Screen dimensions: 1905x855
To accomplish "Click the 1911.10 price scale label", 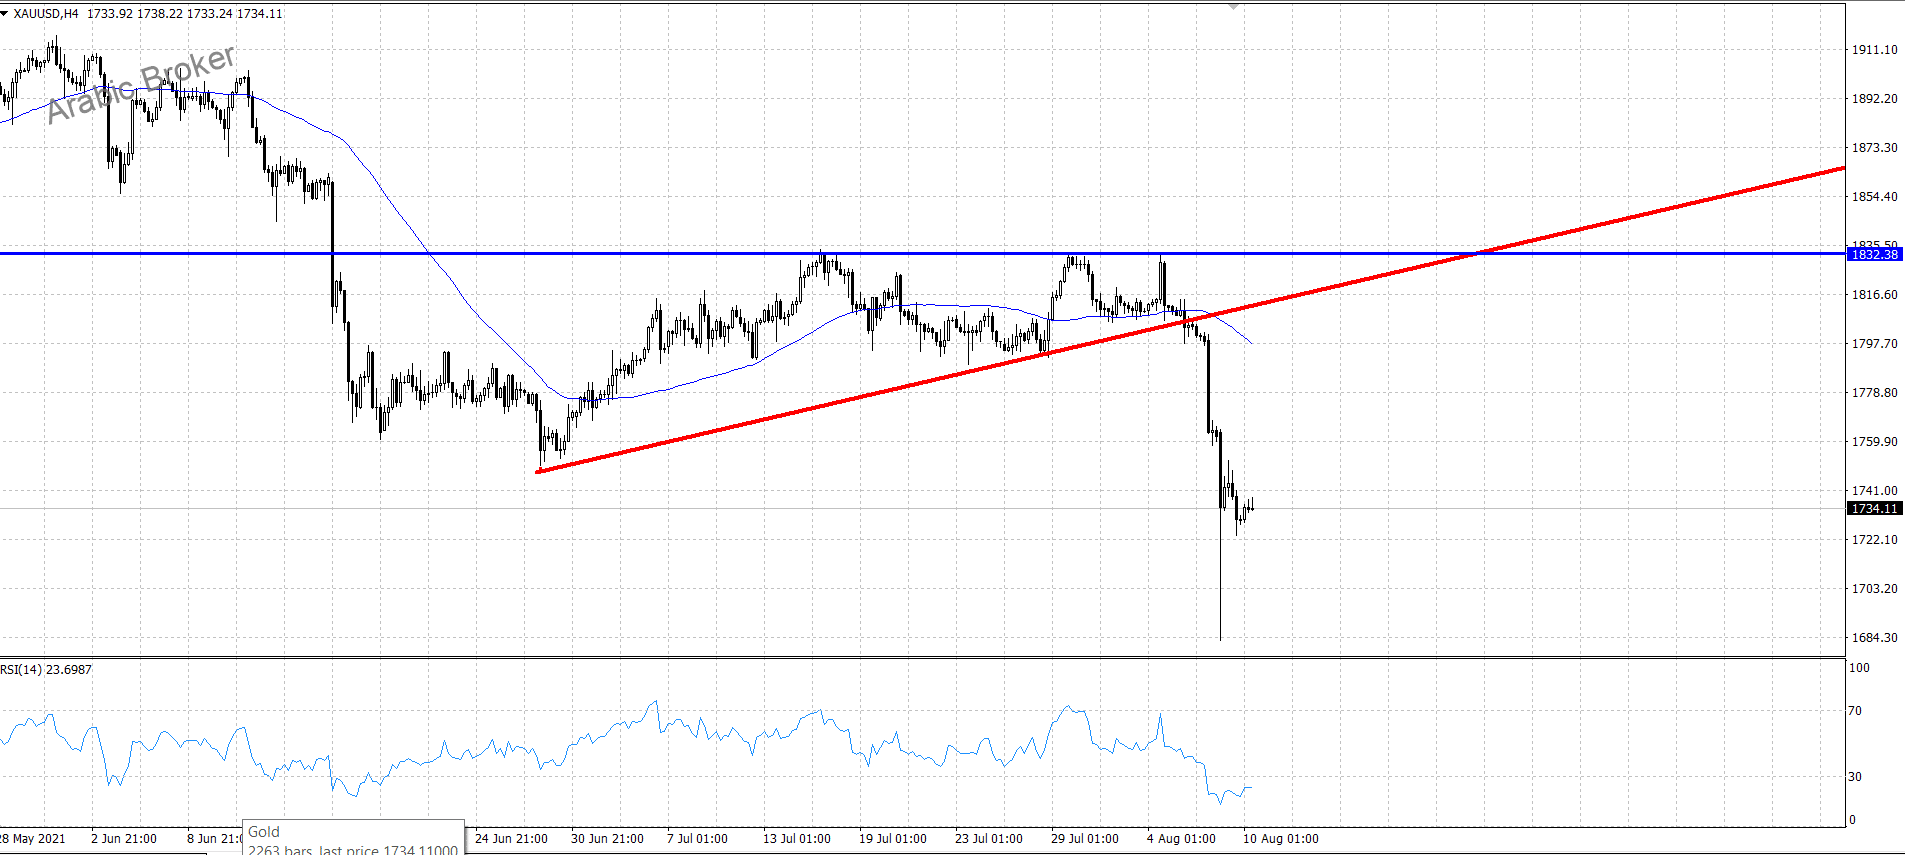I will (x=1874, y=50).
